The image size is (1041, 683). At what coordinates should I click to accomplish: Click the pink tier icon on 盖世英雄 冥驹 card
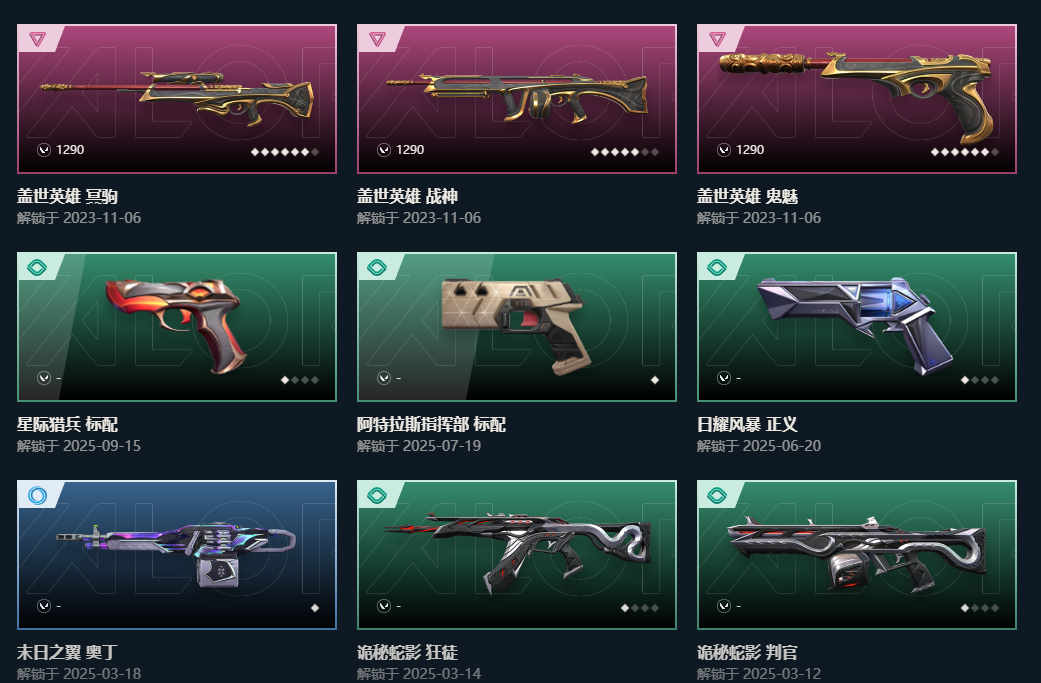pos(37,39)
